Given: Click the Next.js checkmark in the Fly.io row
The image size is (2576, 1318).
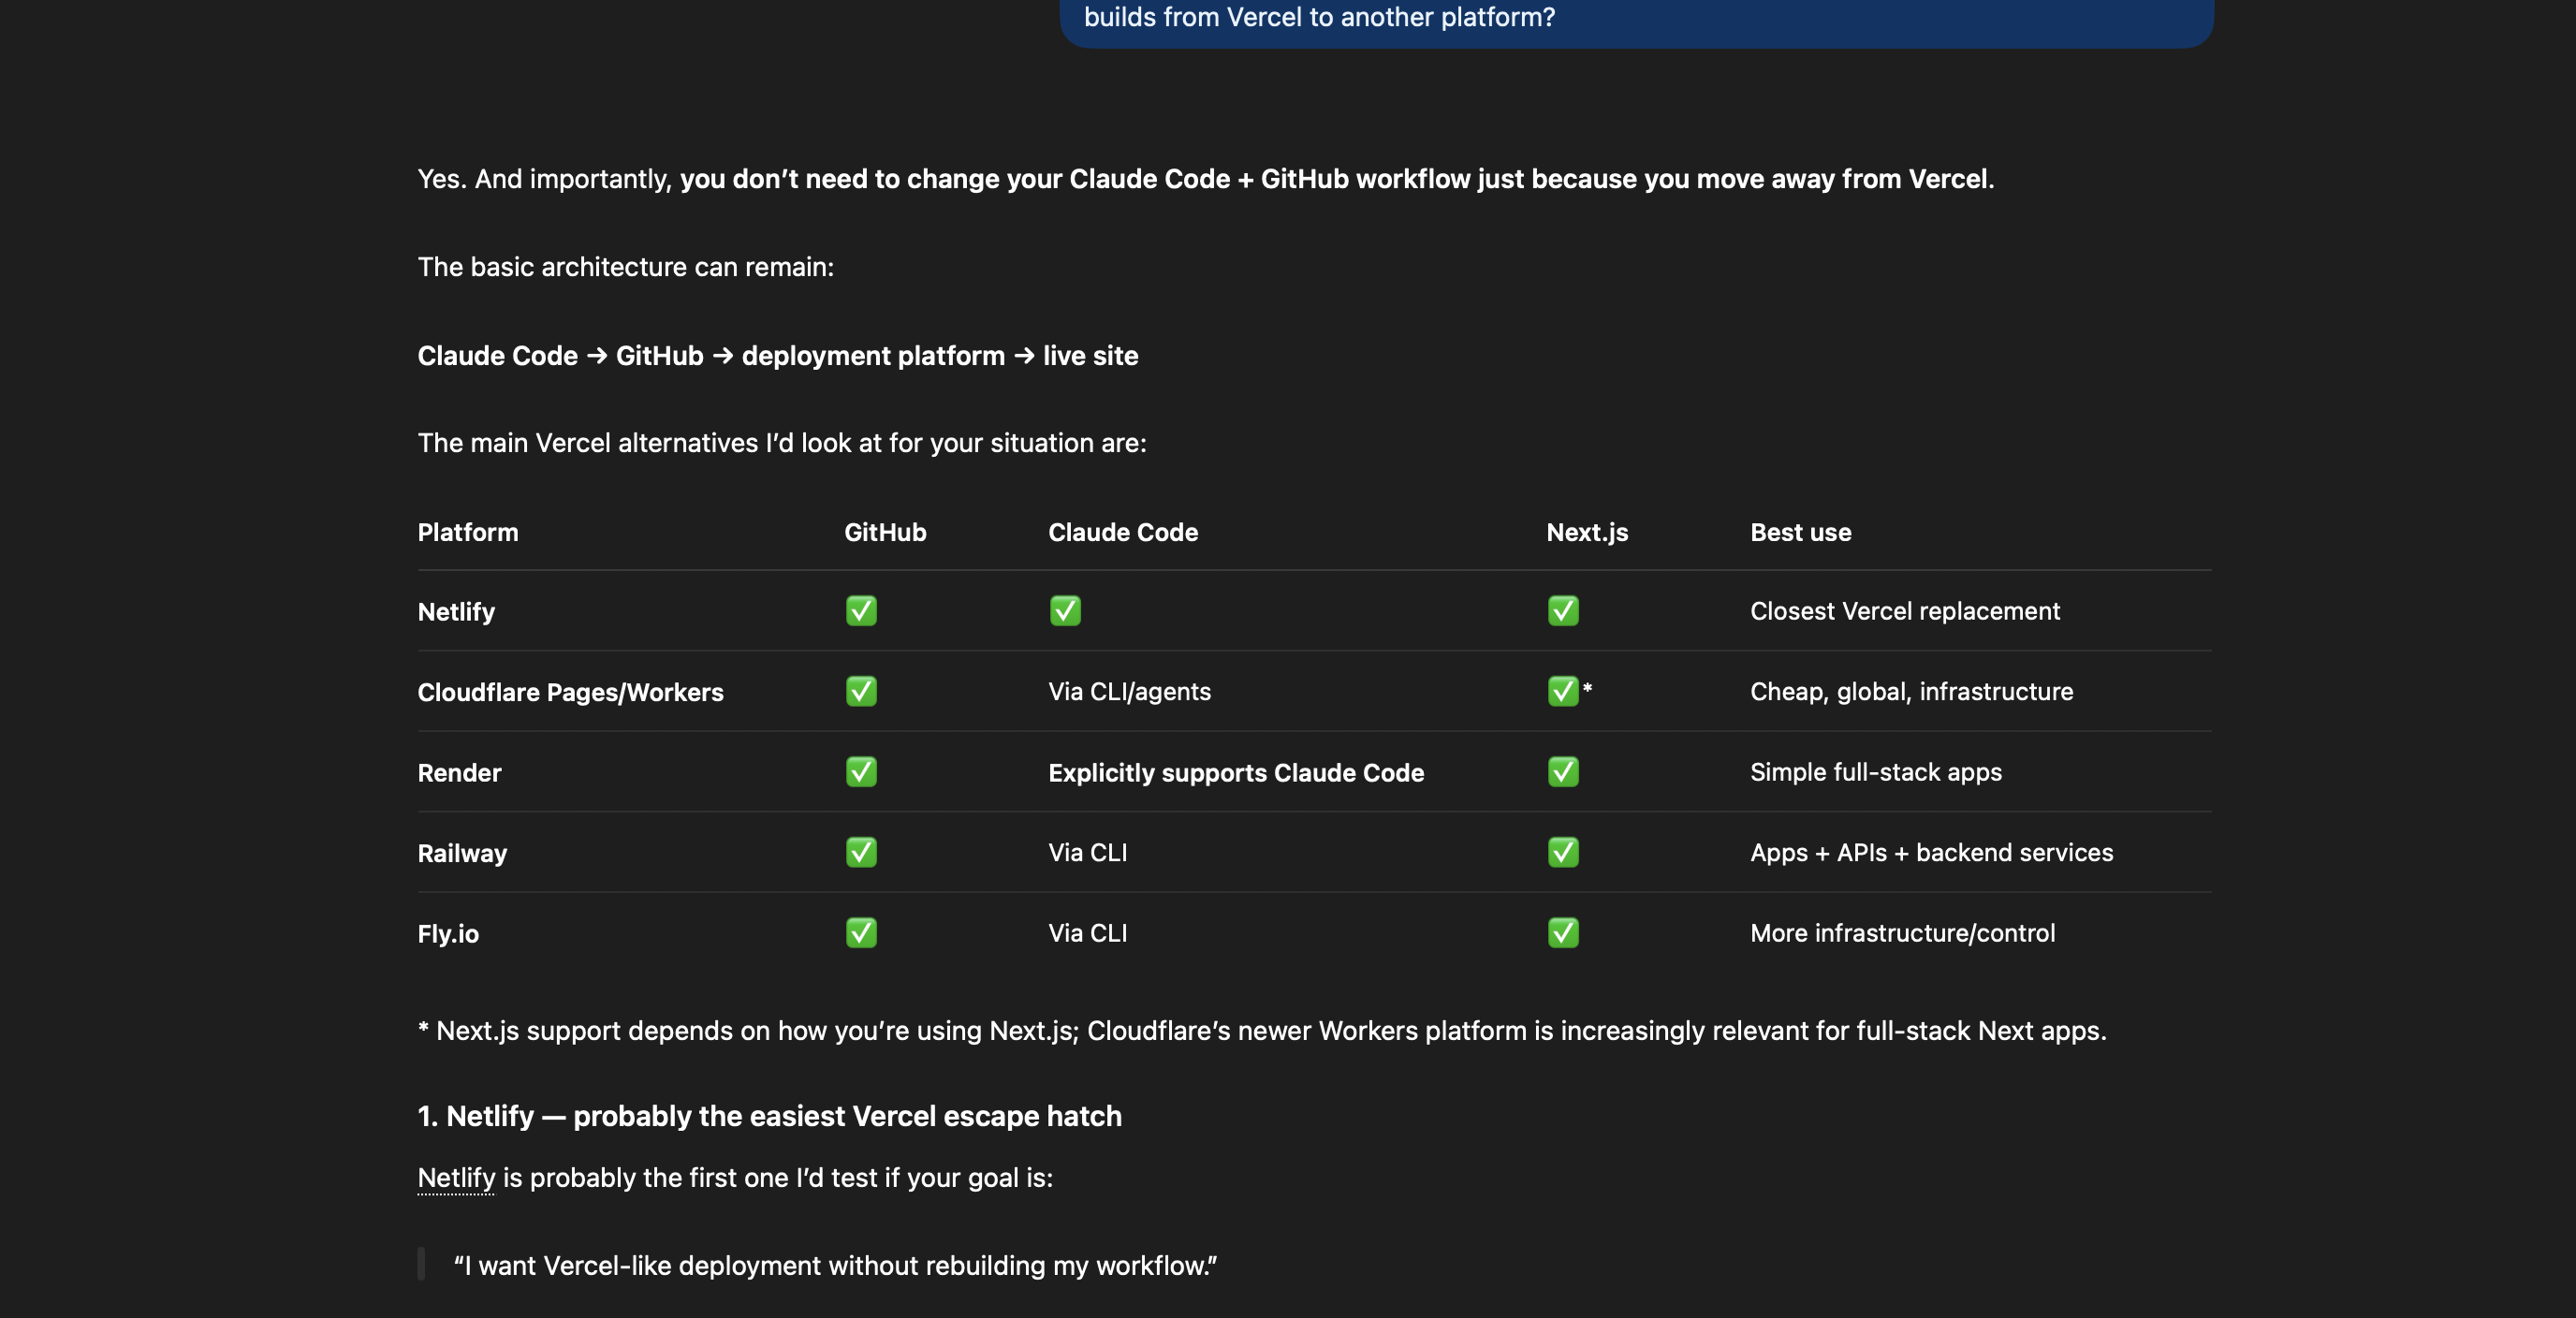Looking at the screenshot, I should pos(1563,933).
